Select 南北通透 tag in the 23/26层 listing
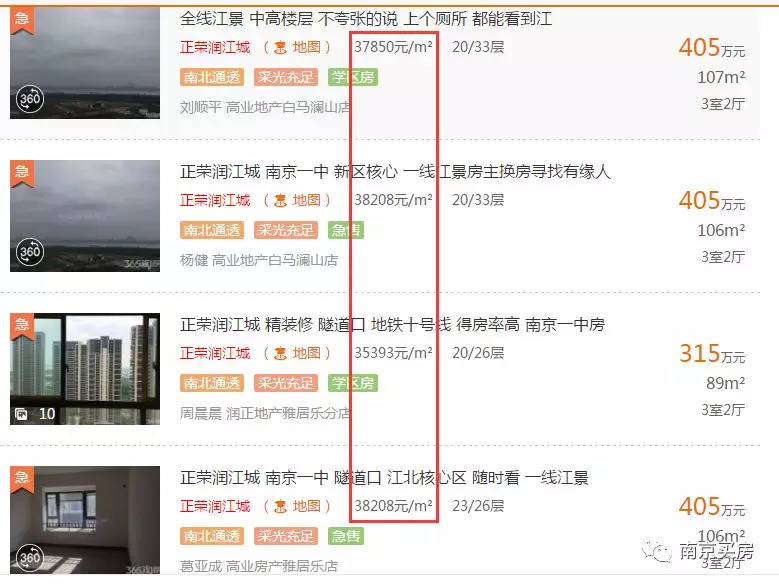 pos(212,536)
